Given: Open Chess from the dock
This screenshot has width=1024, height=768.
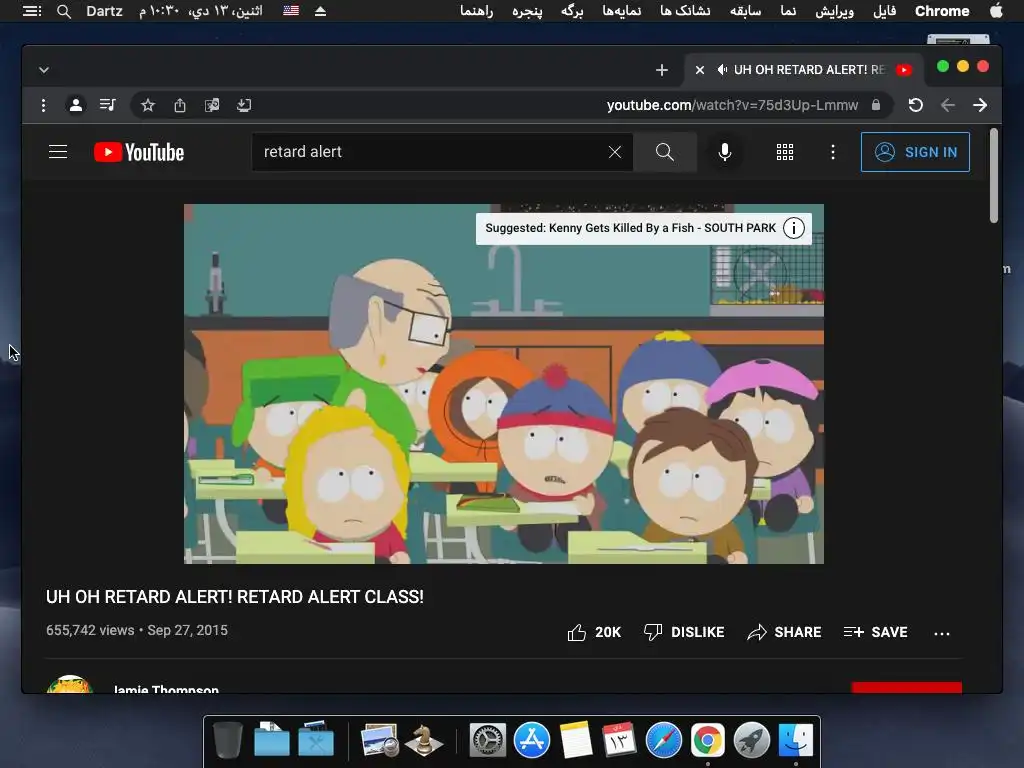Looking at the screenshot, I should tap(424, 740).
